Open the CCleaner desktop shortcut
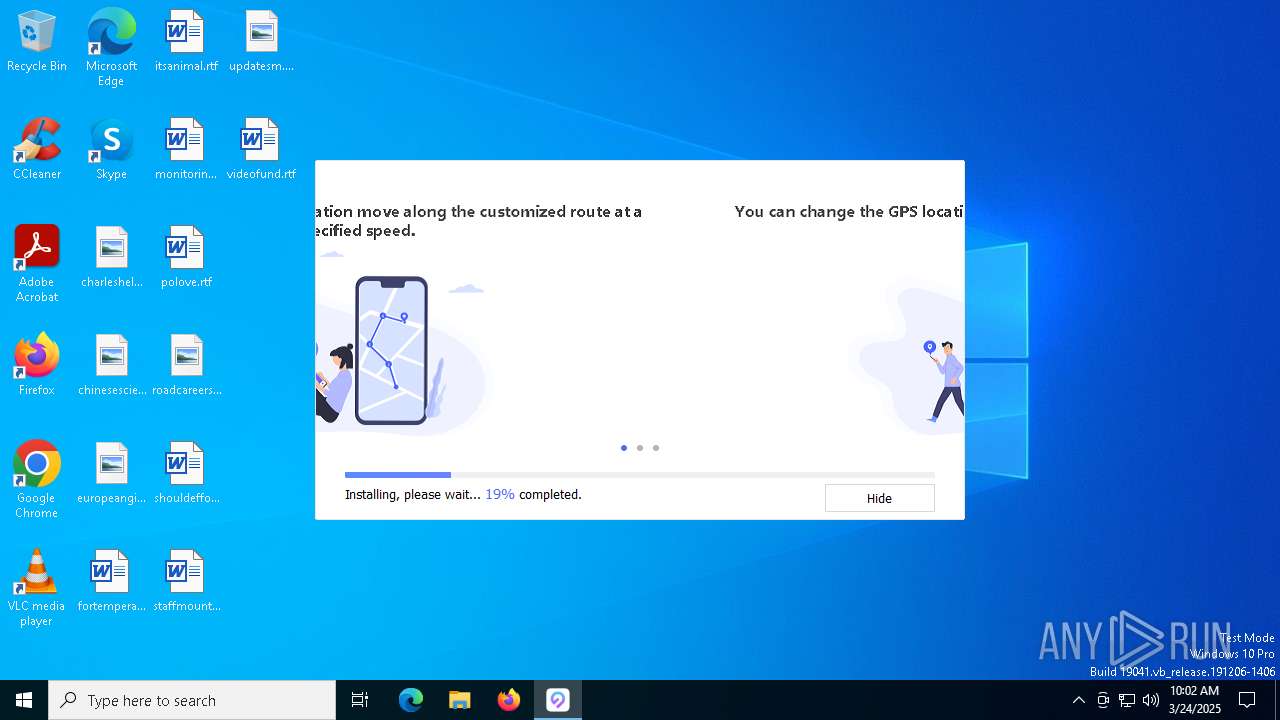This screenshot has height=720, width=1280. [37, 150]
